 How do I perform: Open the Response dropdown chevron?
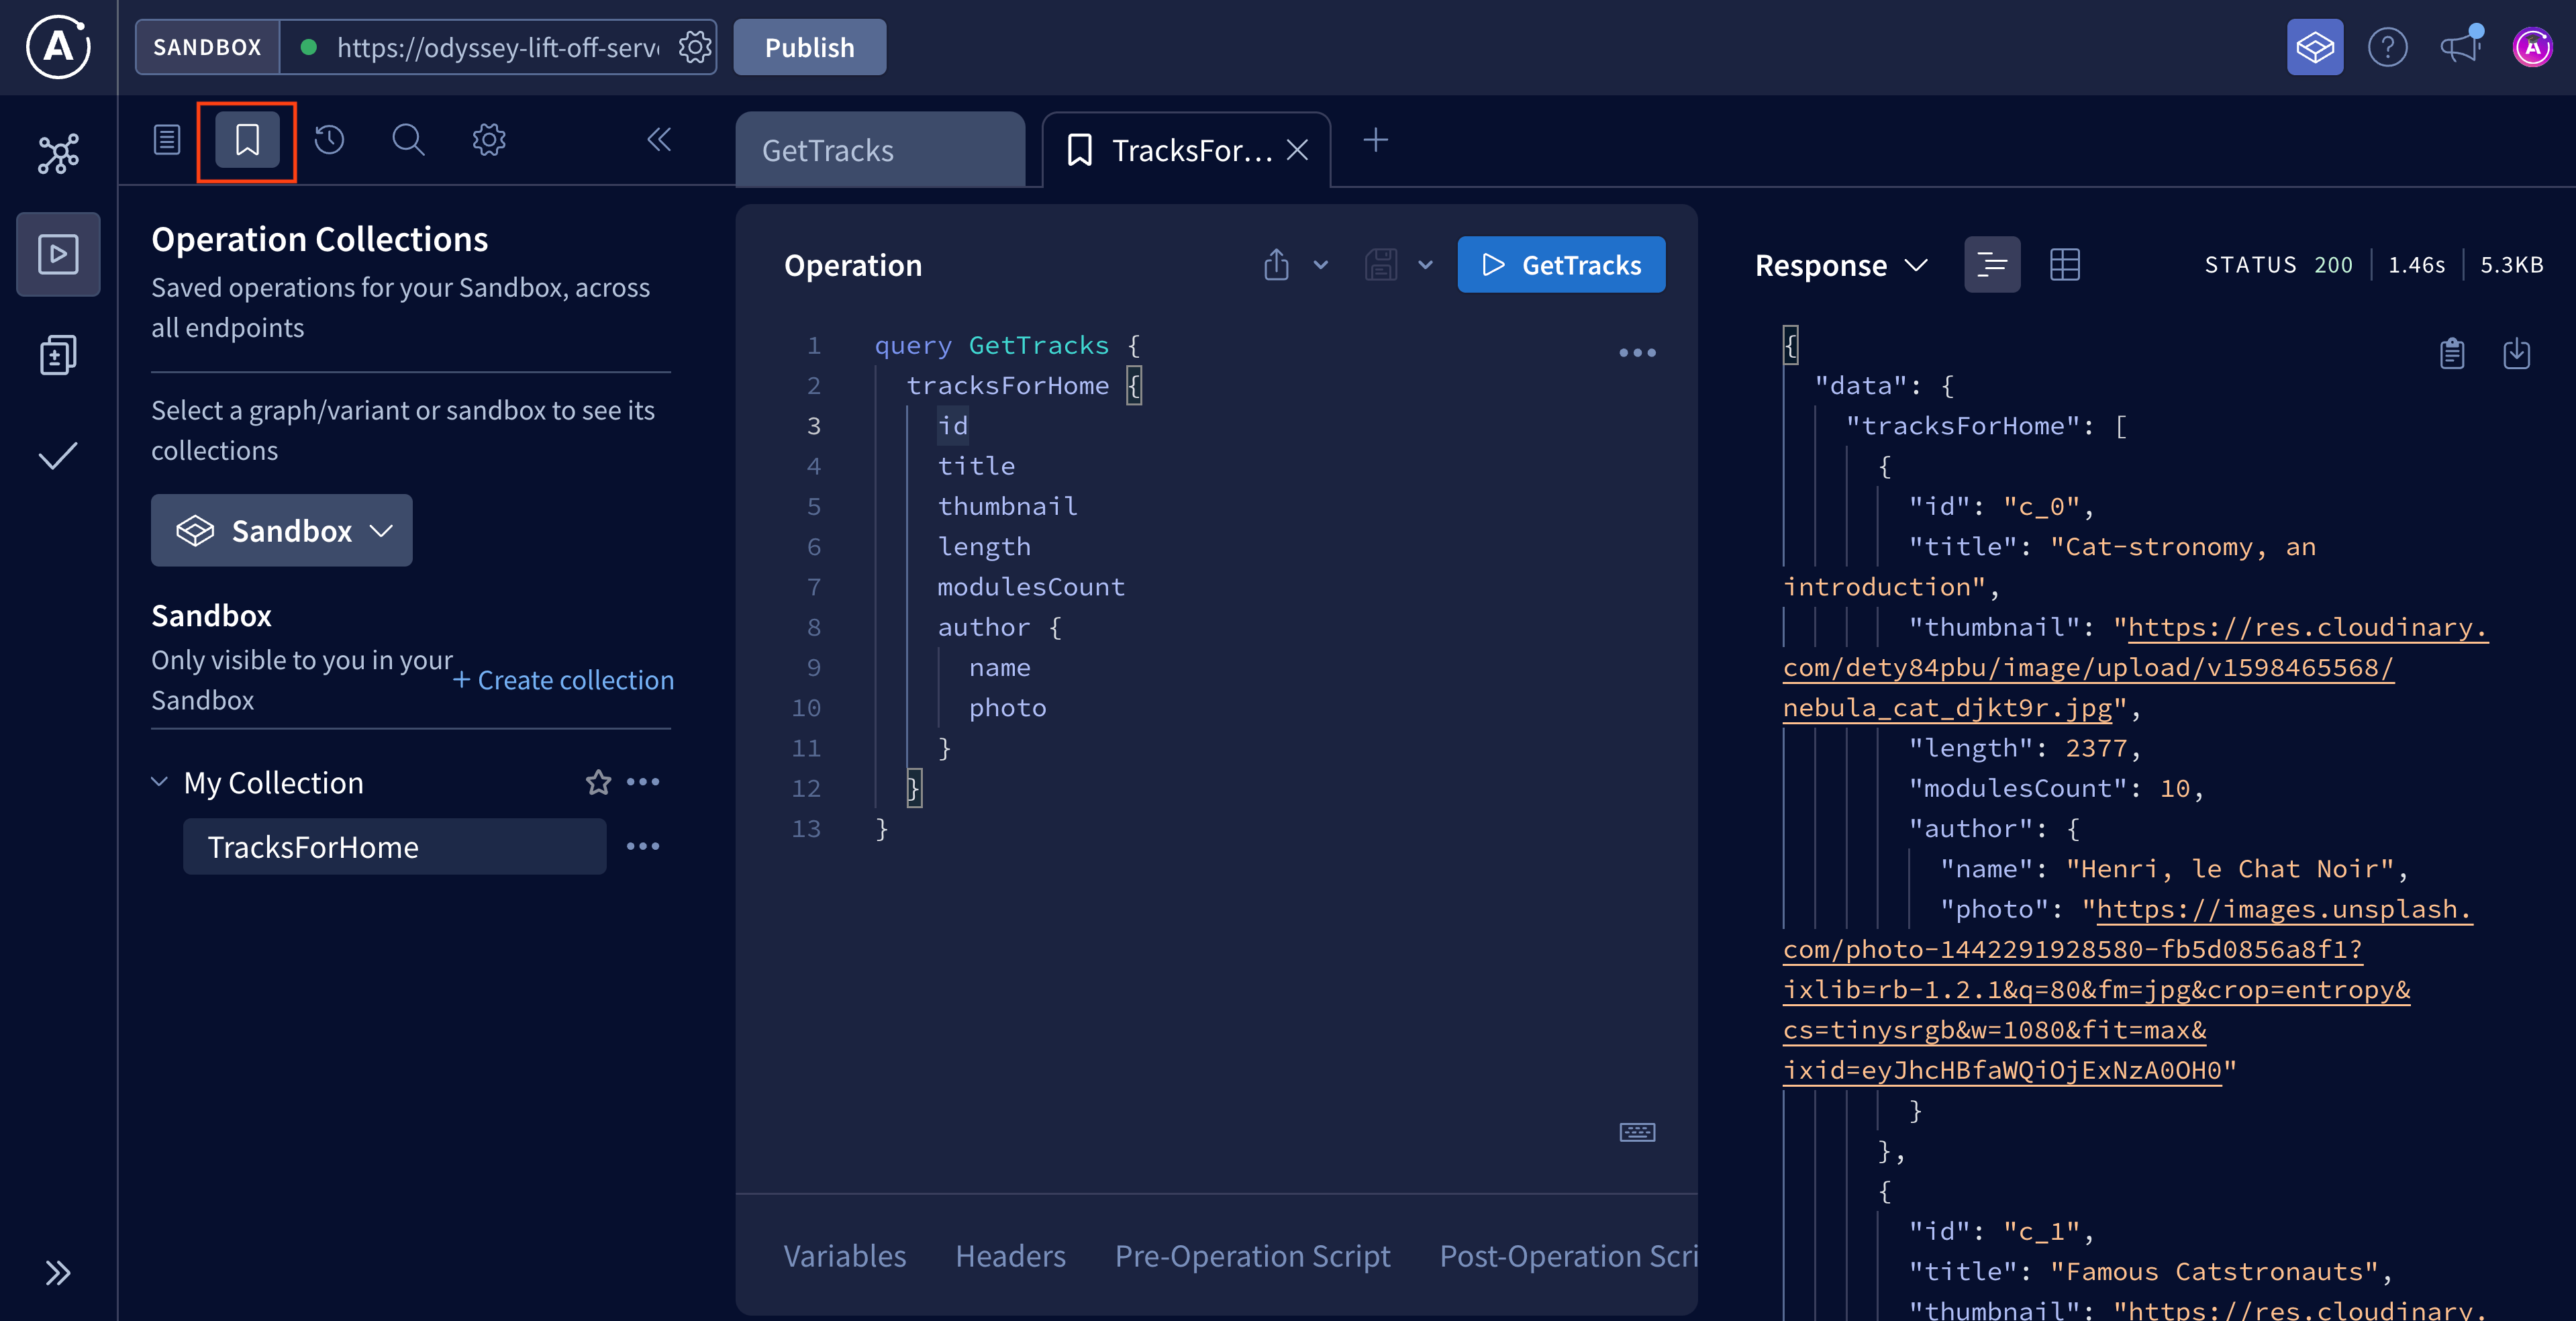(x=1916, y=265)
